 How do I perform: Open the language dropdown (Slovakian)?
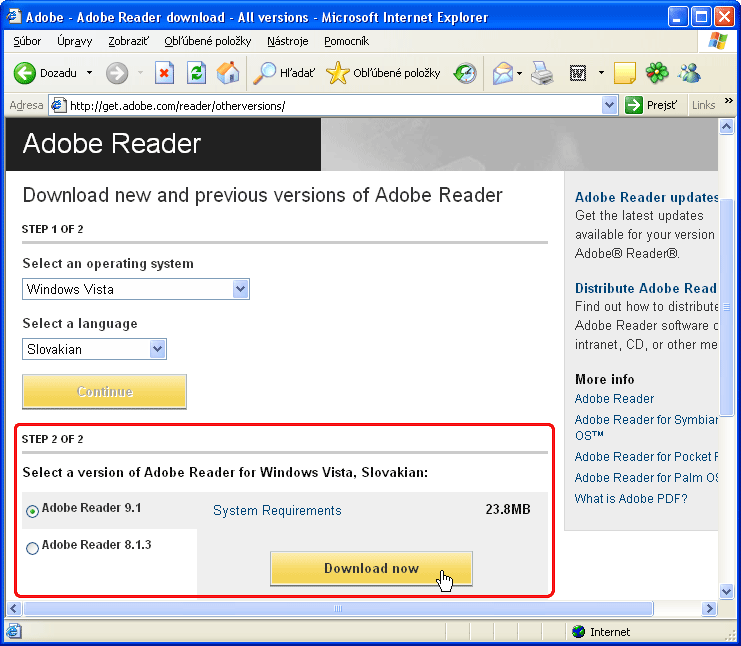[94, 349]
